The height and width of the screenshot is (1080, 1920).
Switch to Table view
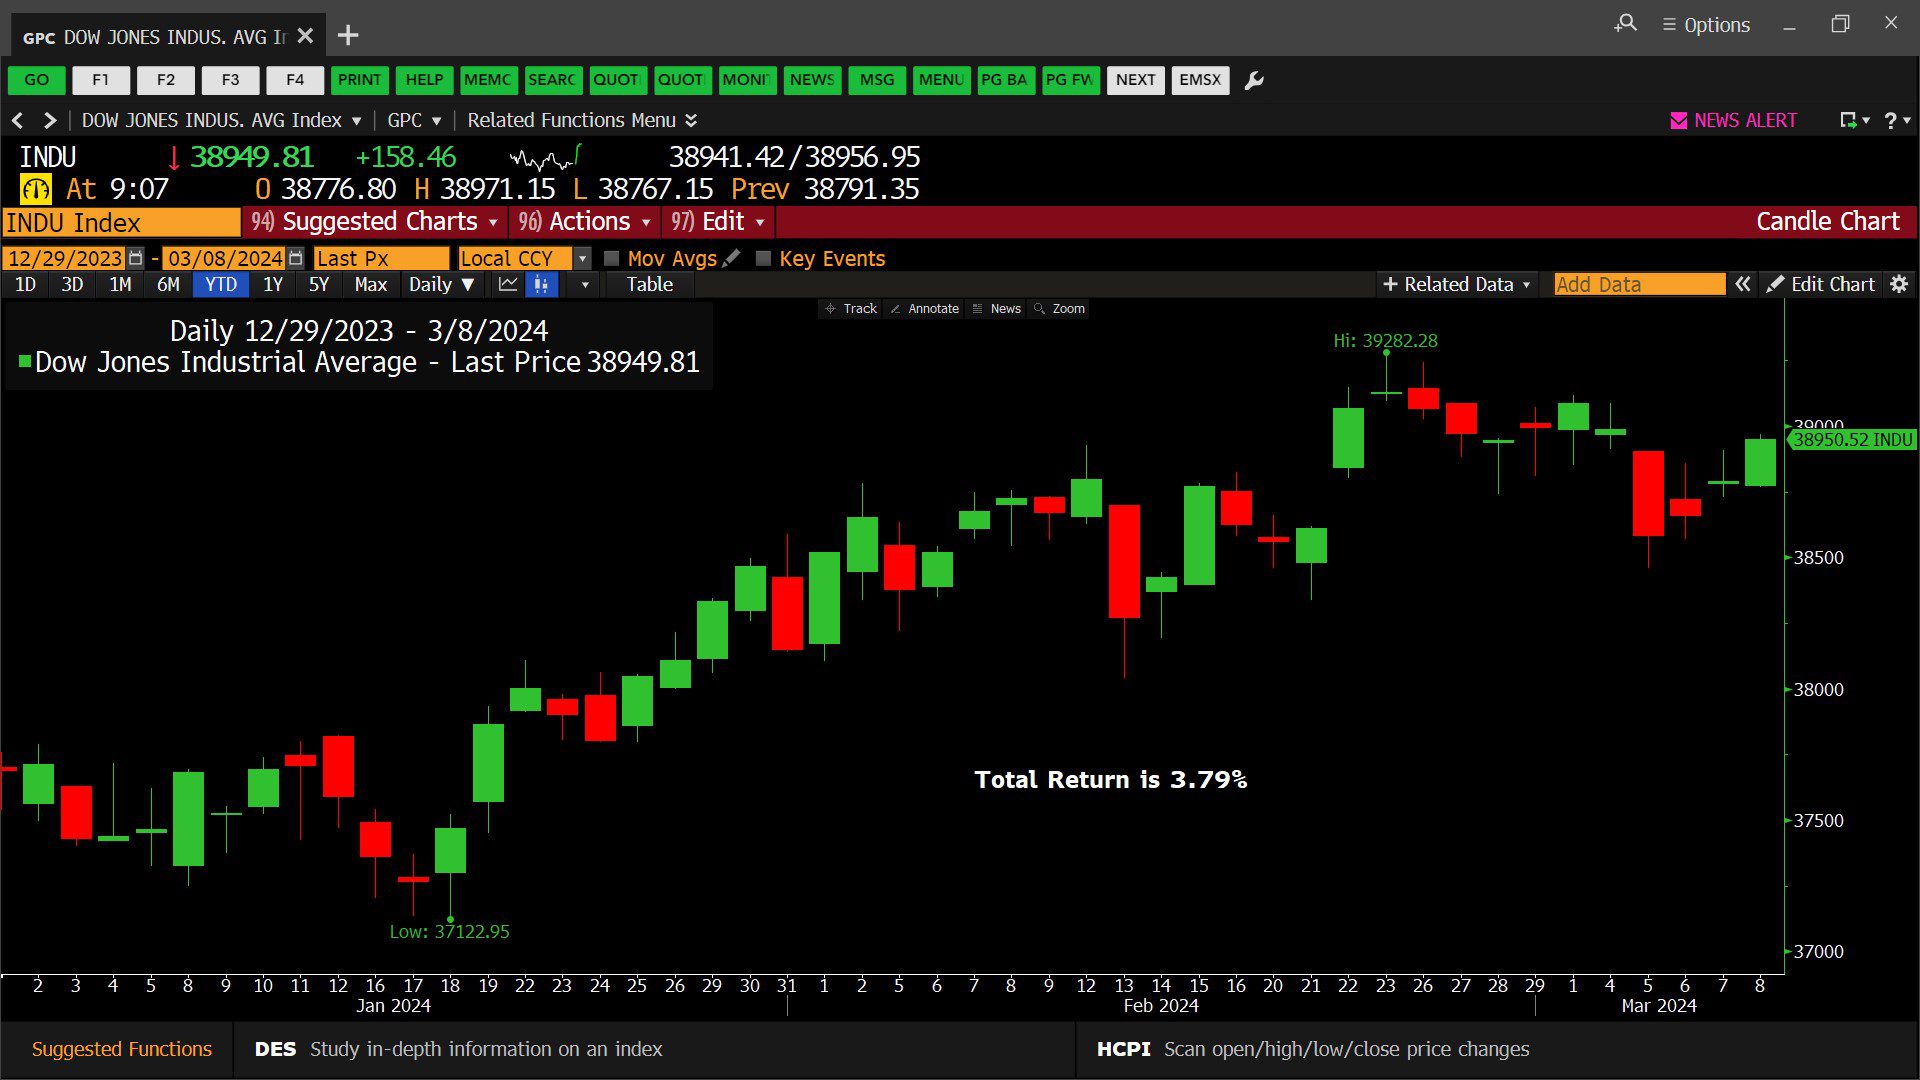click(x=650, y=285)
